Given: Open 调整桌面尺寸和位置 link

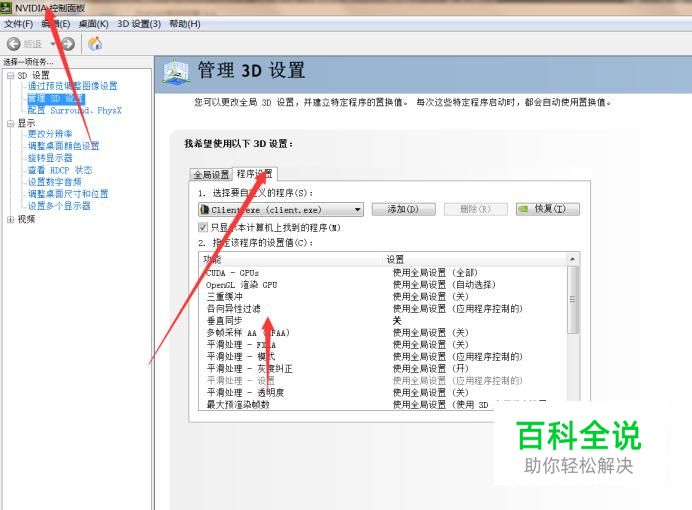Looking at the screenshot, I should [68, 194].
